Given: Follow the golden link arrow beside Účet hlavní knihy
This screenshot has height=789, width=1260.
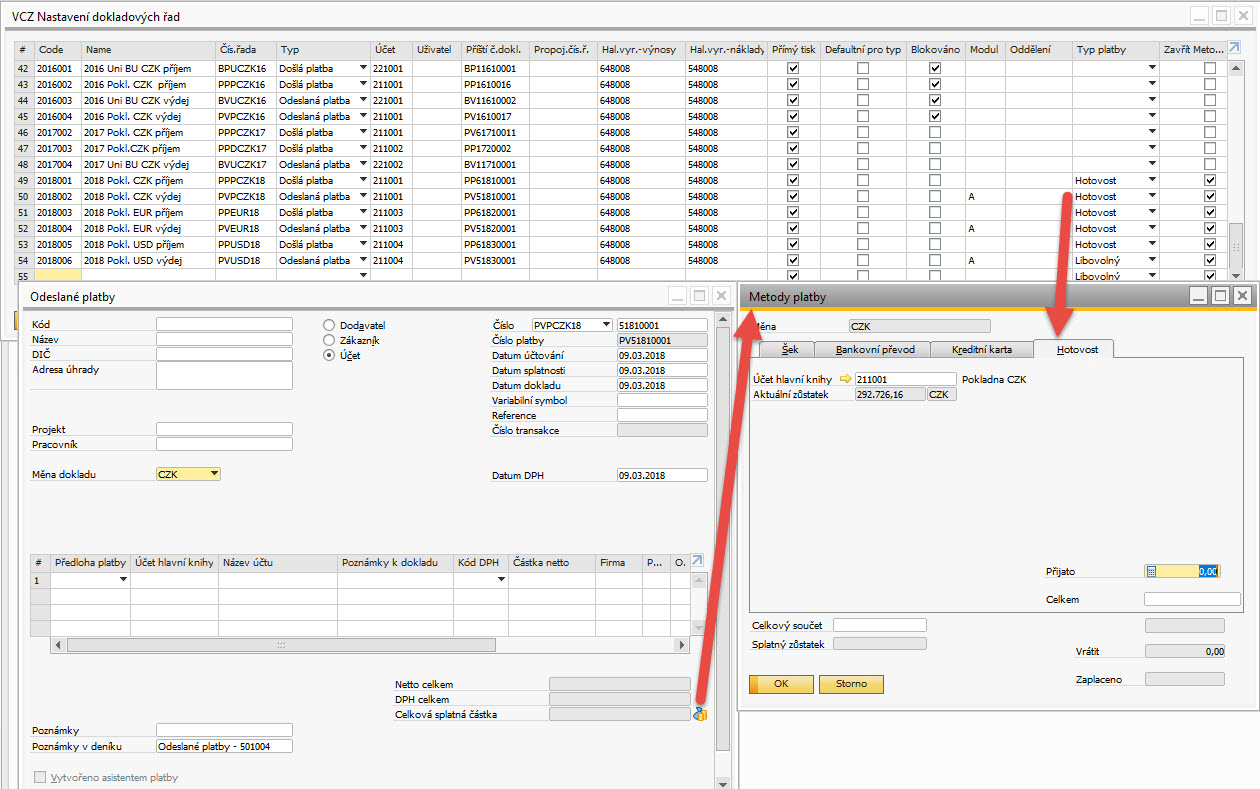Looking at the screenshot, I should coord(845,379).
